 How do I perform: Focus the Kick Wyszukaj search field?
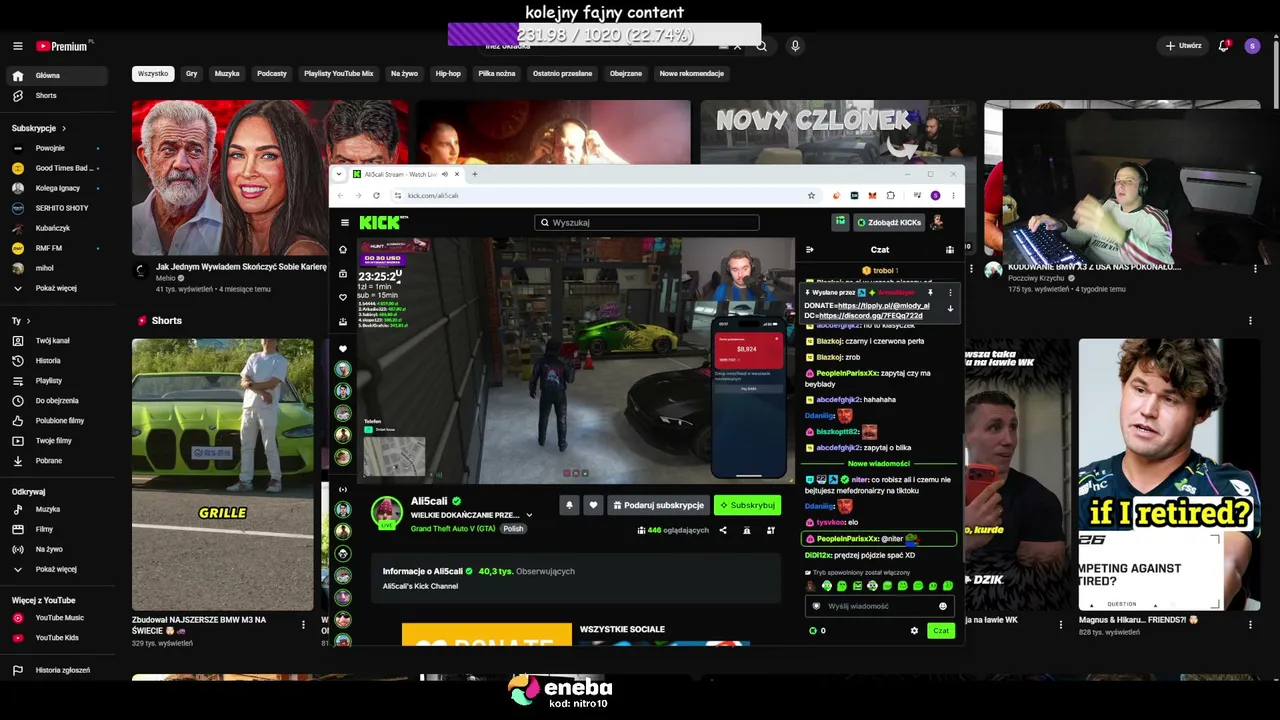[647, 223]
